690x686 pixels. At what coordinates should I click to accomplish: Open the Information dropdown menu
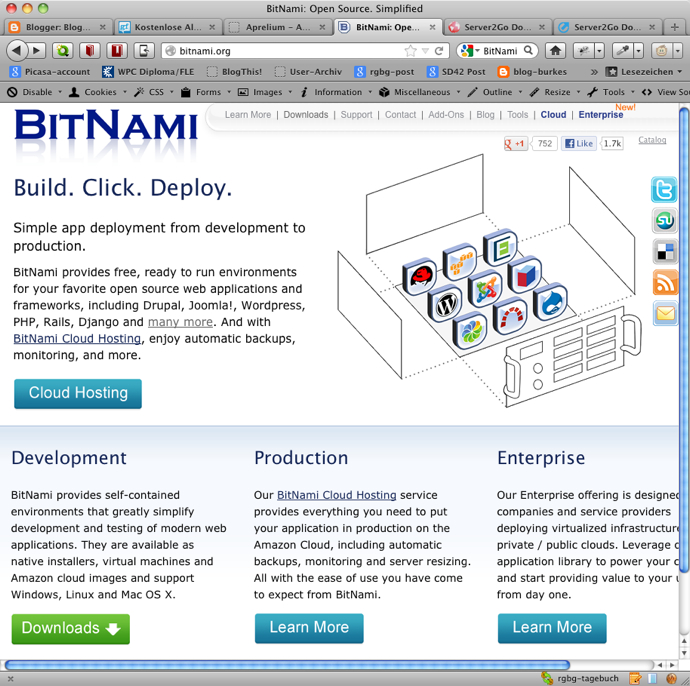point(338,92)
